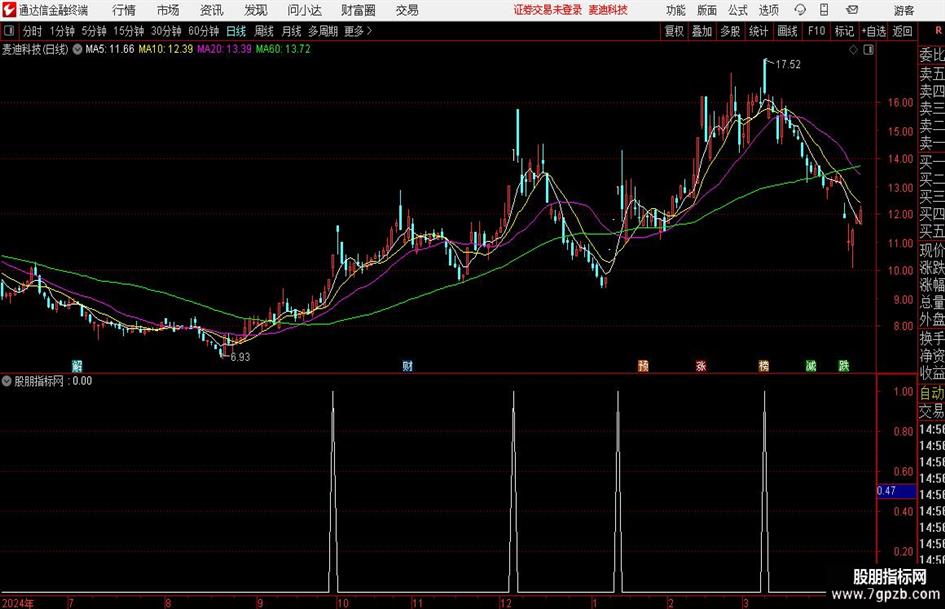This screenshot has width=945, height=609.
Task: Switch to 60分钟 period
Action: [x=204, y=31]
